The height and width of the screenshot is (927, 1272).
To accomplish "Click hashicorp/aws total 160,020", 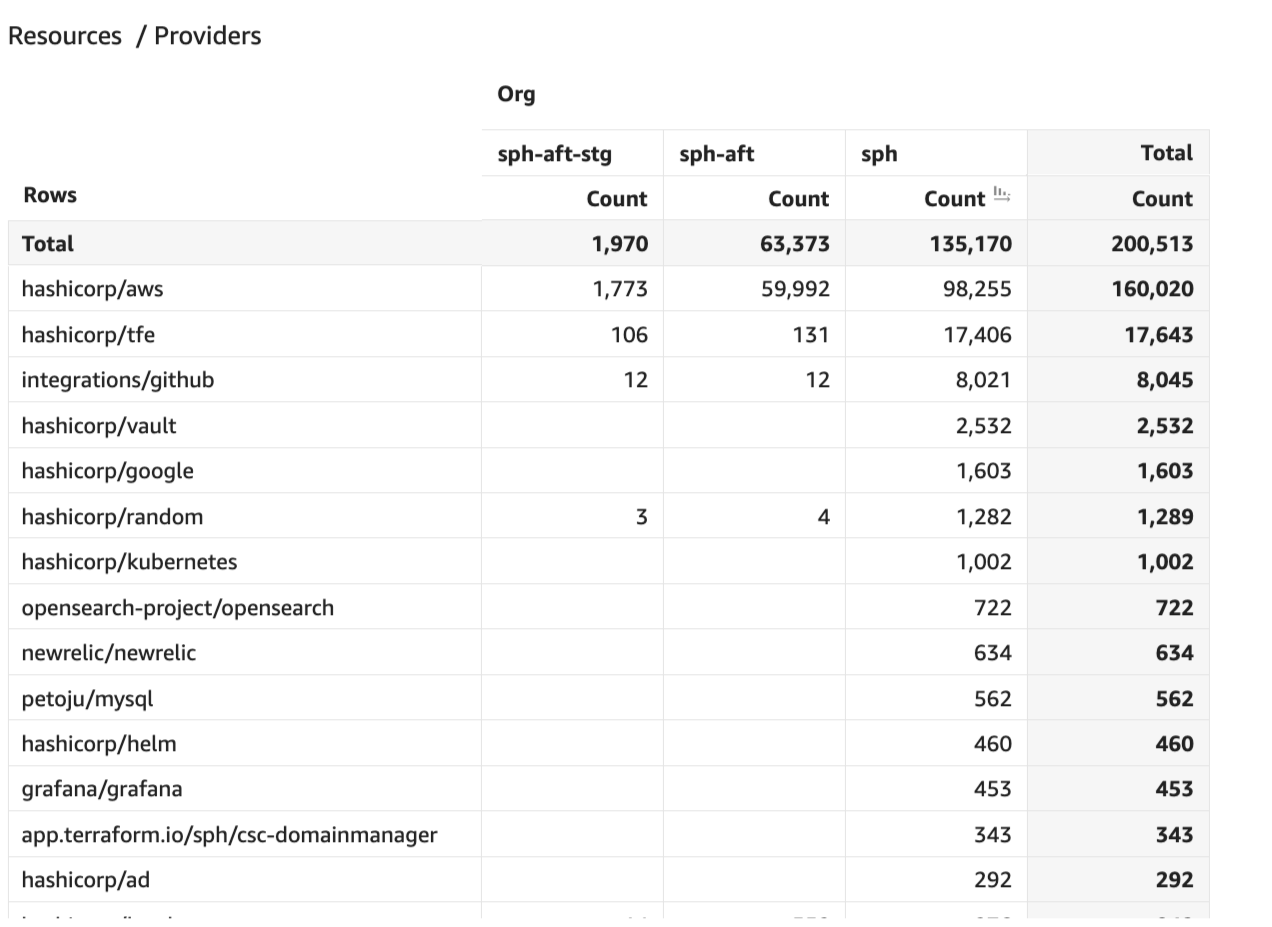I will click(x=1152, y=289).
